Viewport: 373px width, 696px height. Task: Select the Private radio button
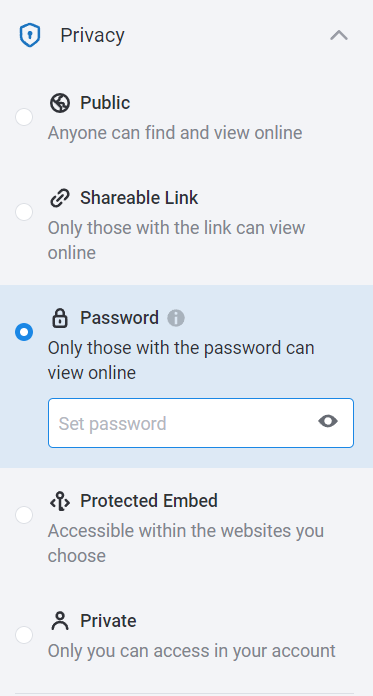click(x=24, y=635)
